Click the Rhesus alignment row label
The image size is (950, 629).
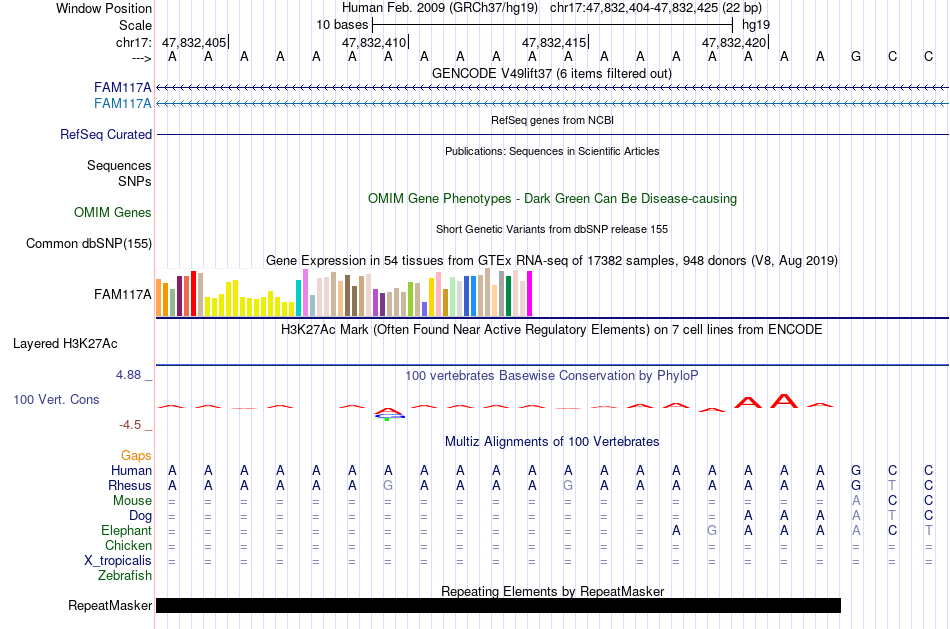(130, 485)
